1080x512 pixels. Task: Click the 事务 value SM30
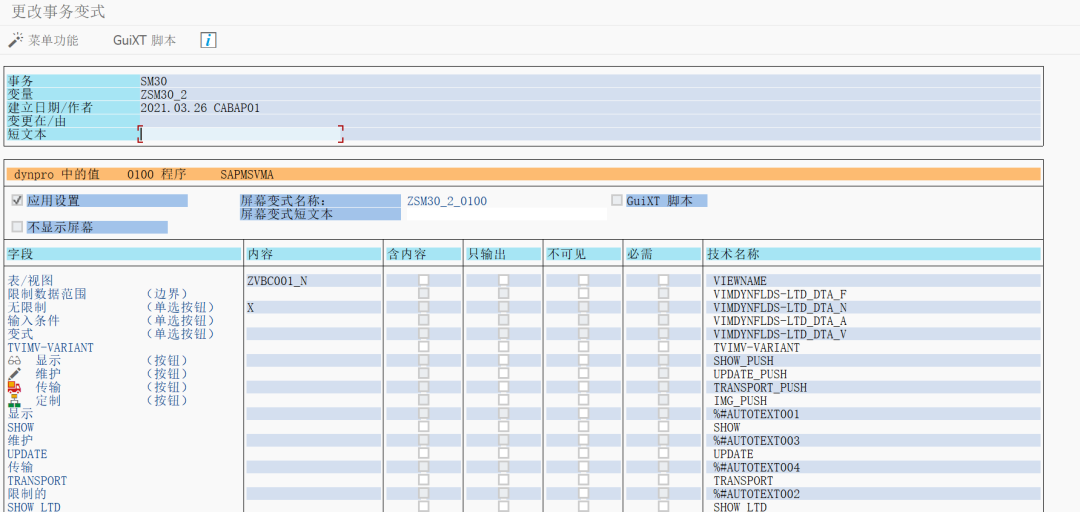click(154, 81)
